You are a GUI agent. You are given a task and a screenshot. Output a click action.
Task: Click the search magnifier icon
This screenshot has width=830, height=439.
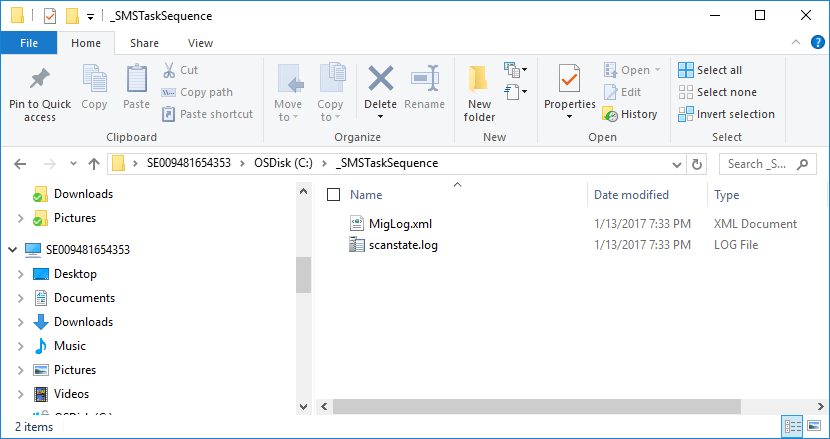coord(802,164)
